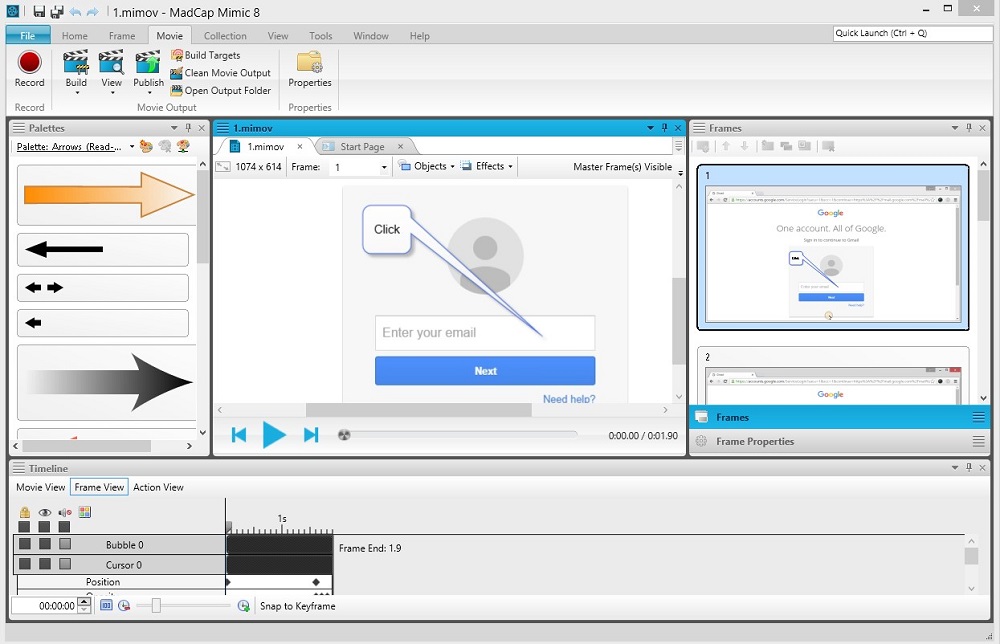The height and width of the screenshot is (644, 1000).
Task: Click the move frame down arrow in Frames
Action: [744, 146]
